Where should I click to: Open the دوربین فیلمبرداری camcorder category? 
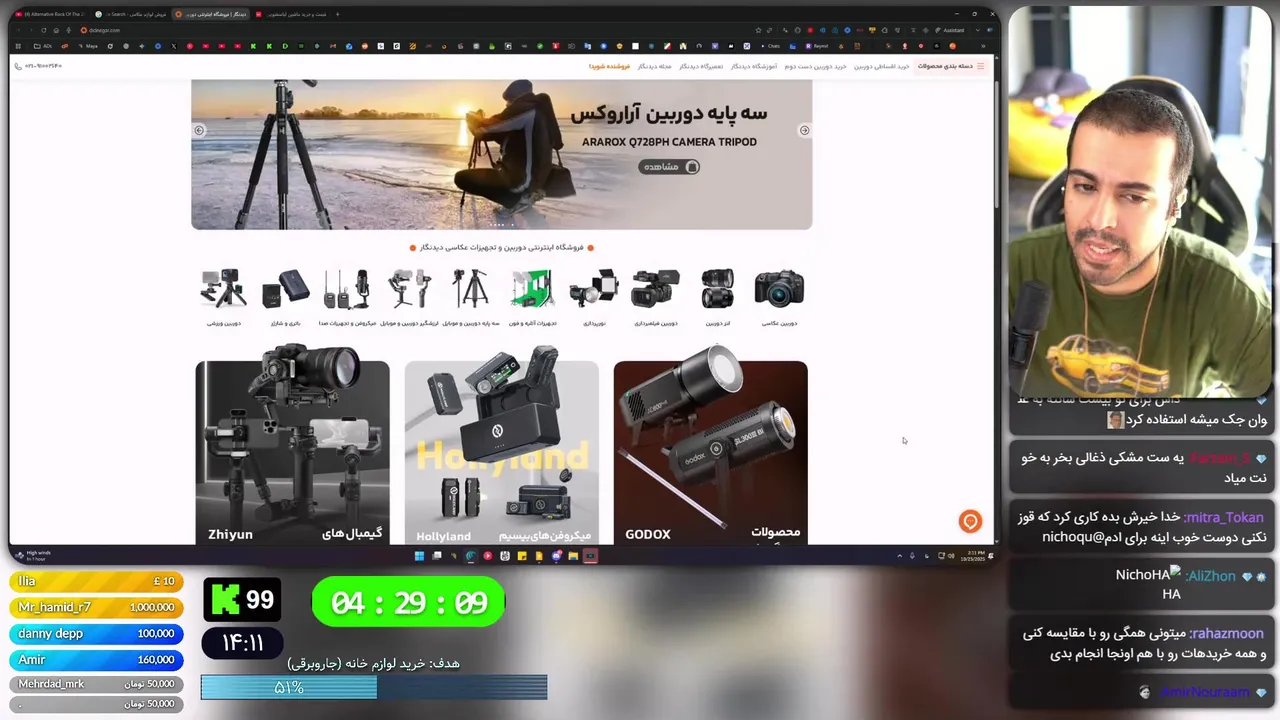click(656, 297)
